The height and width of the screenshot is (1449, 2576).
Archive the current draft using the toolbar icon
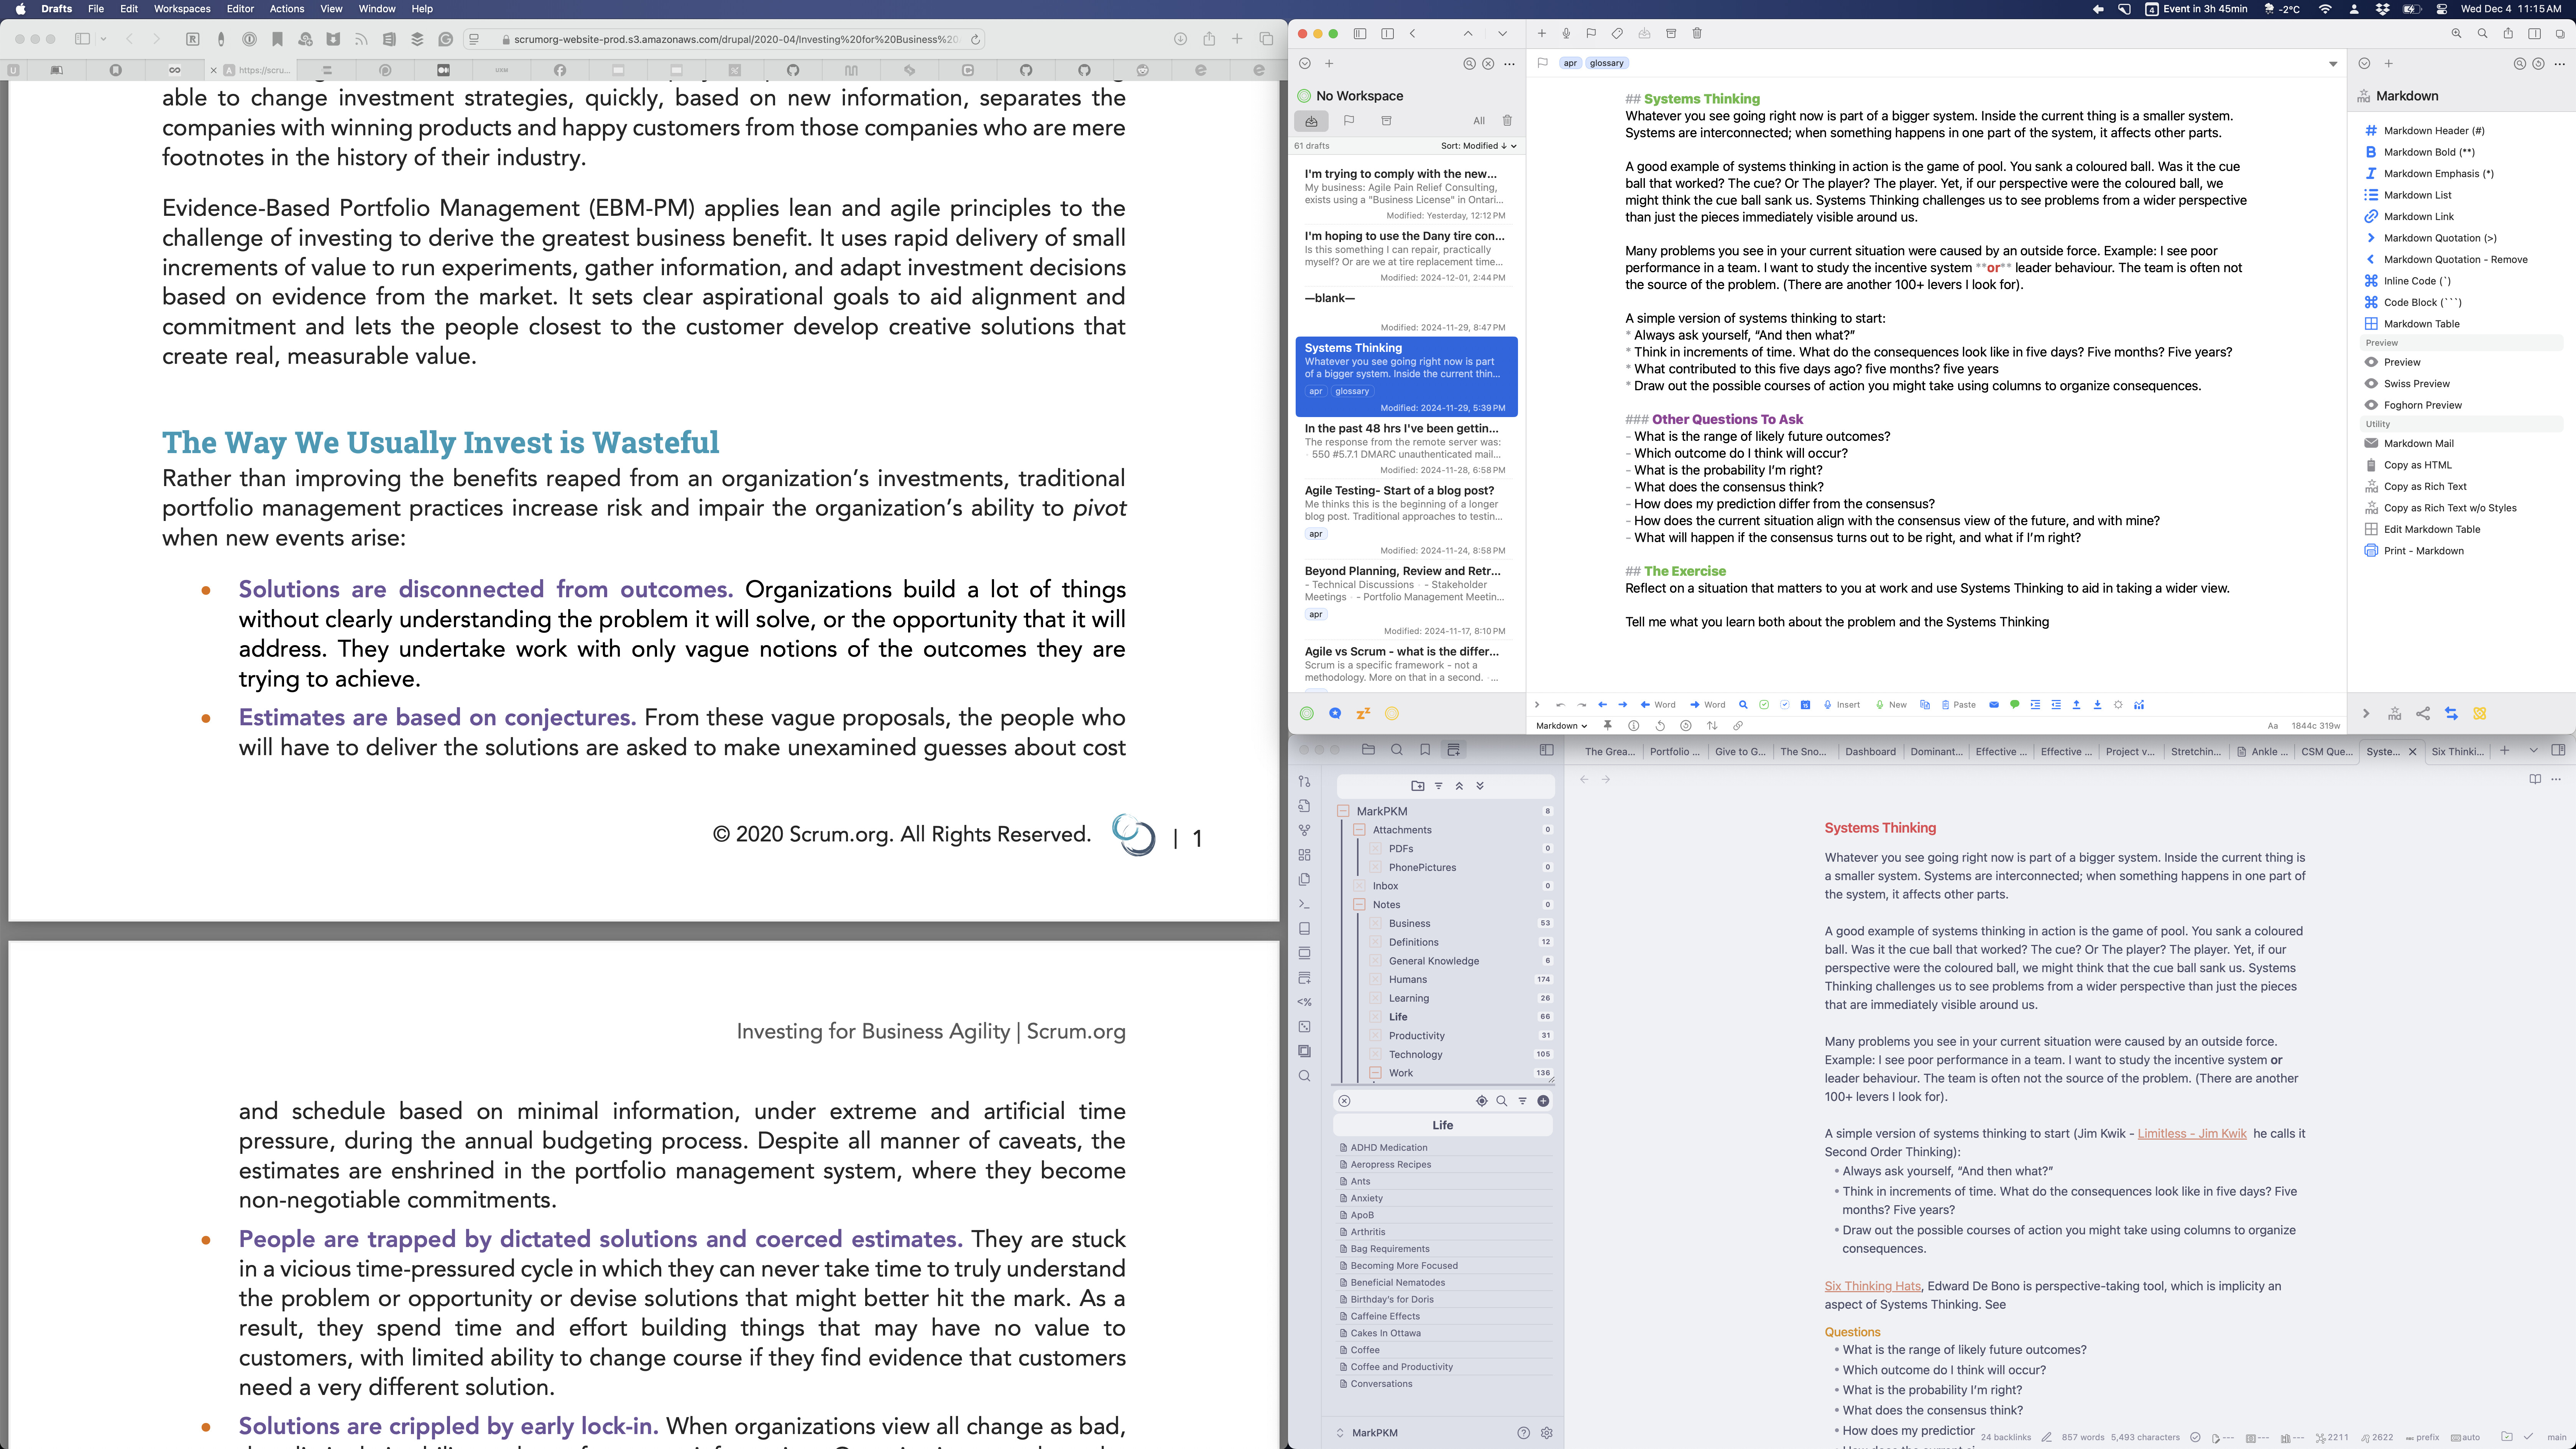pos(1670,33)
